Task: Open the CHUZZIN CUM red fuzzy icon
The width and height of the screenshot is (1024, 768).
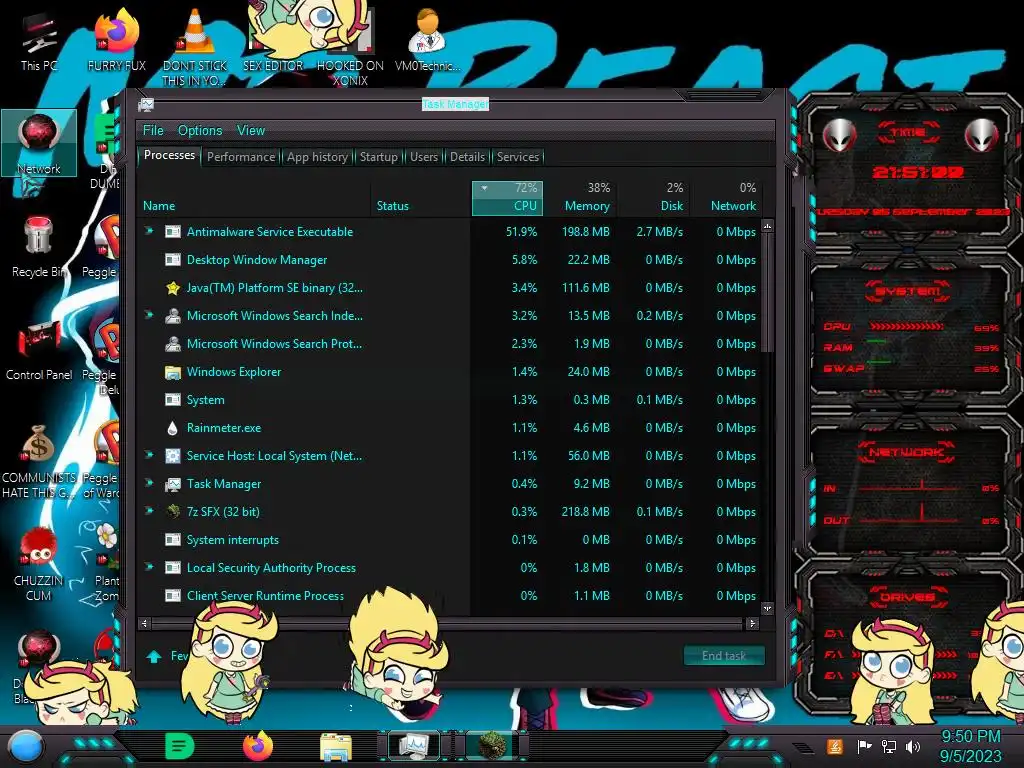Action: tap(39, 563)
